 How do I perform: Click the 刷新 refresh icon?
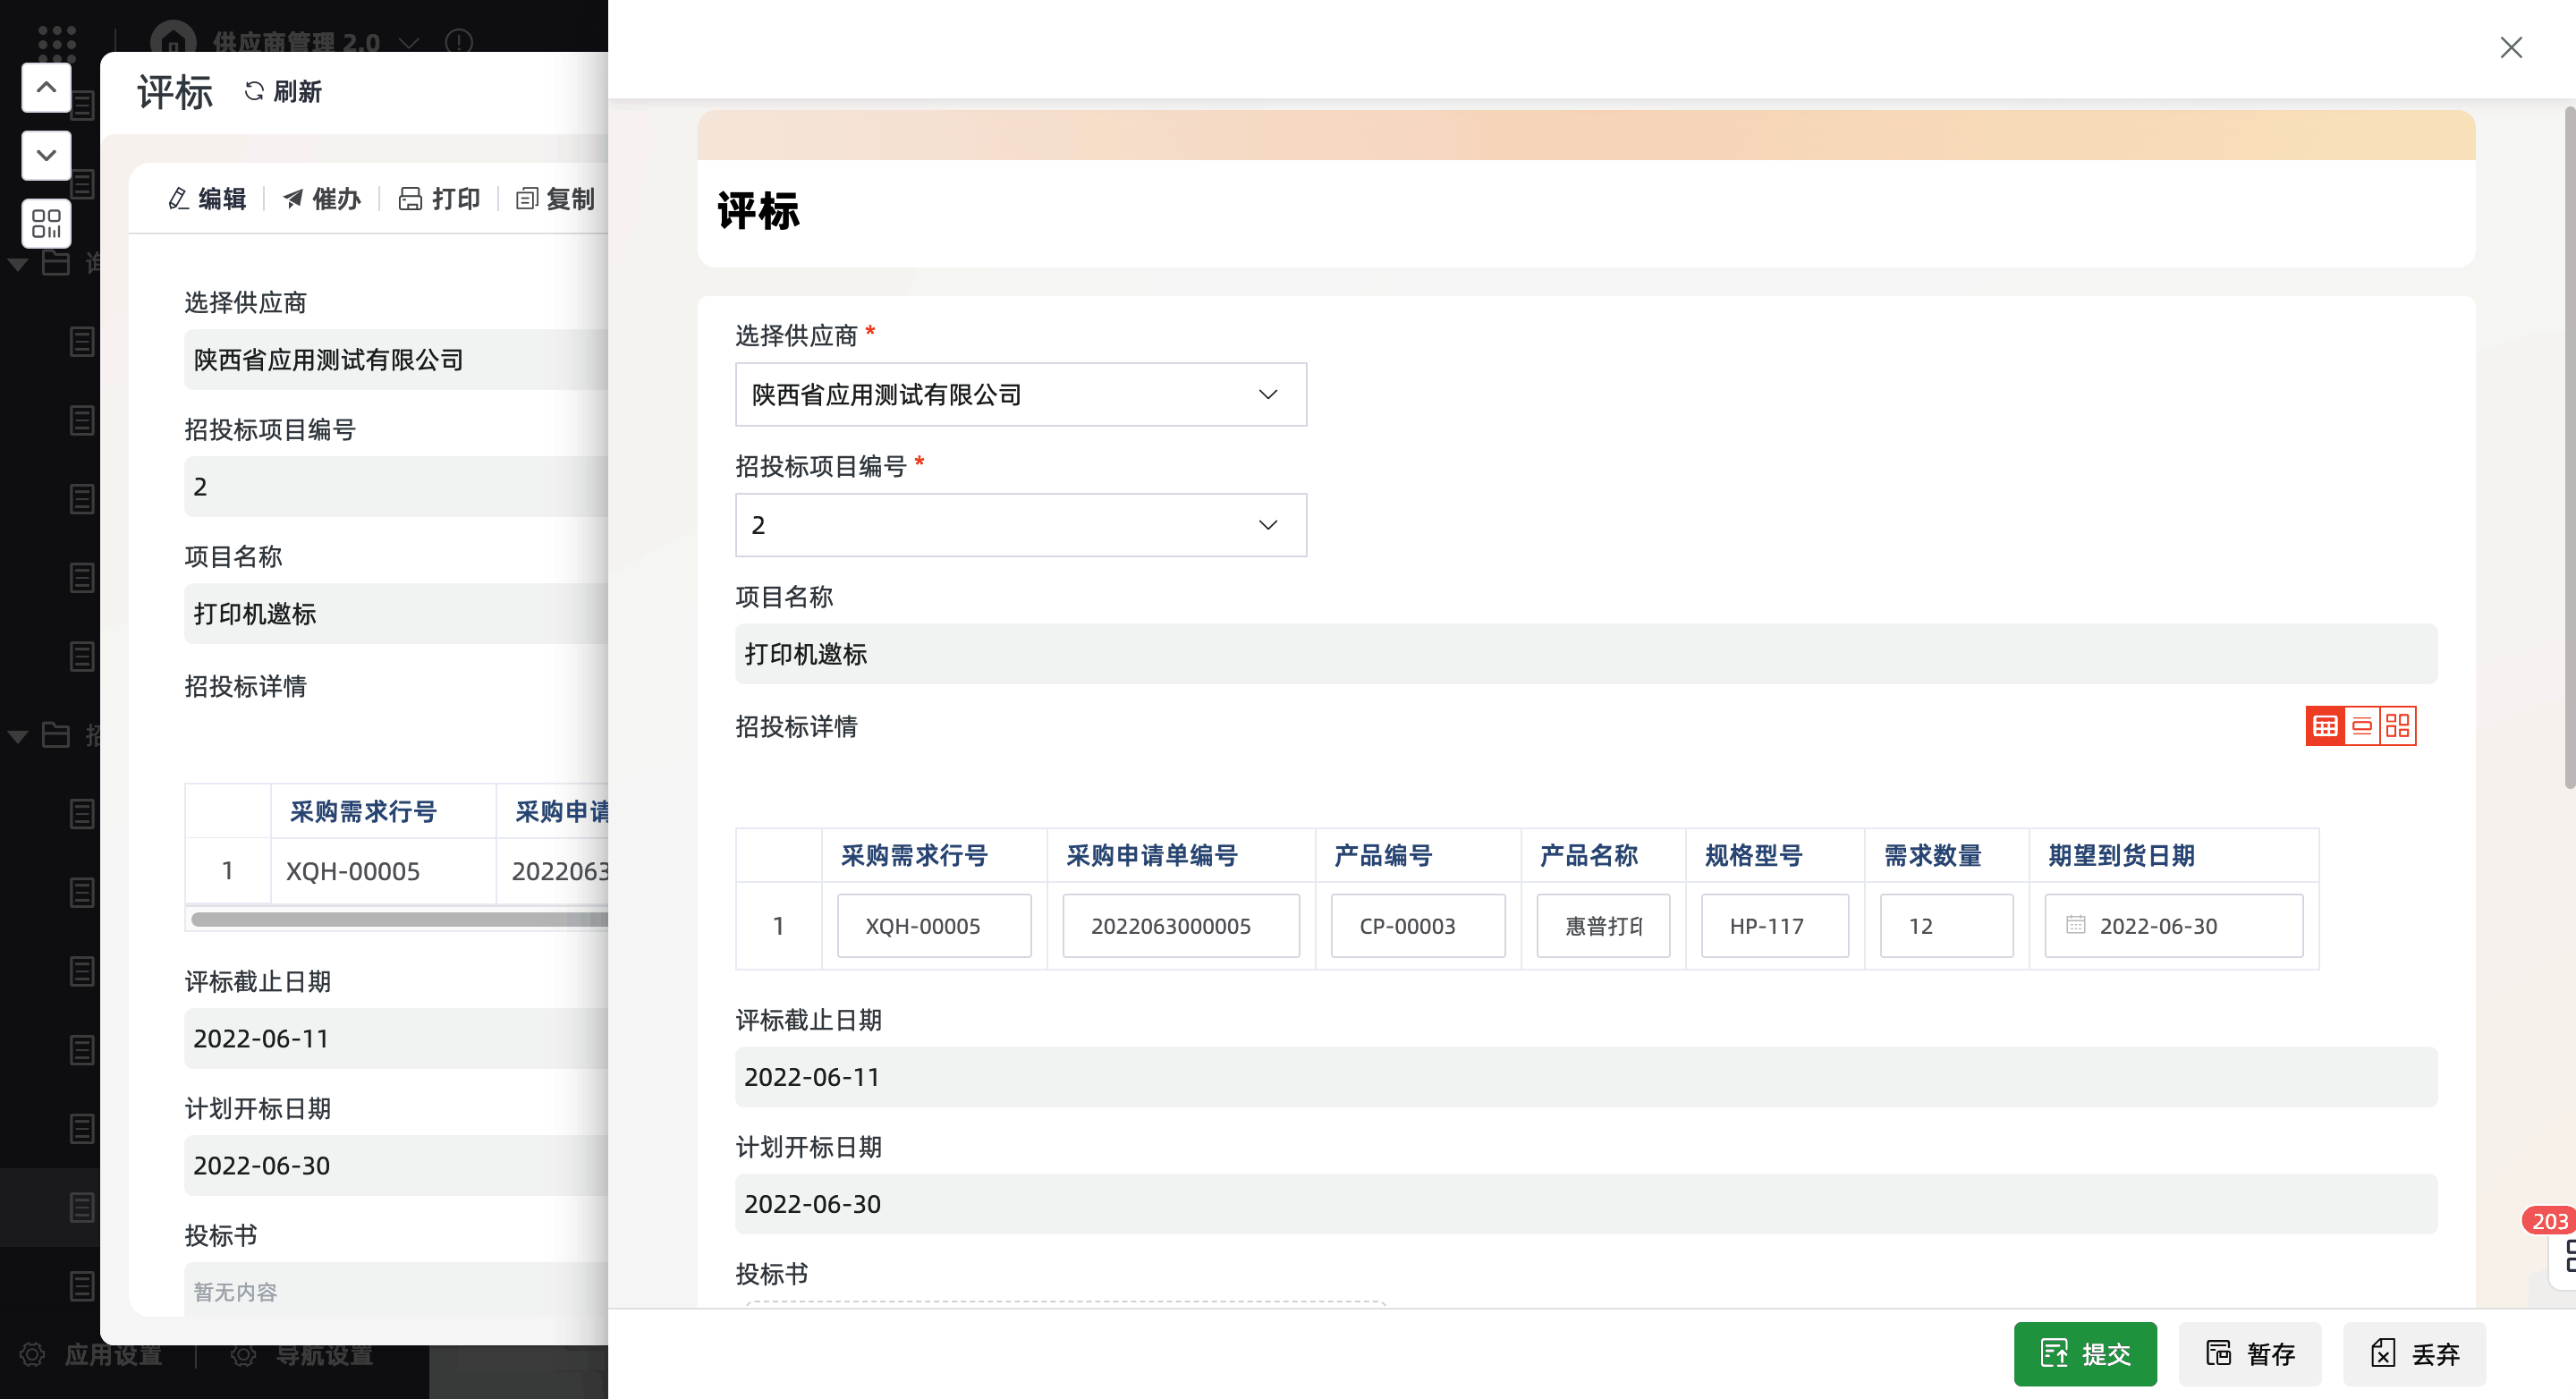coord(254,91)
